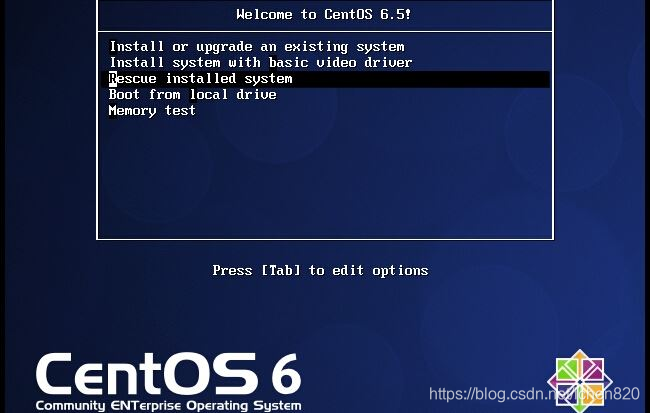Click the CentOS pinwheel logo icon
This screenshot has height=413, width=650.
point(580,381)
